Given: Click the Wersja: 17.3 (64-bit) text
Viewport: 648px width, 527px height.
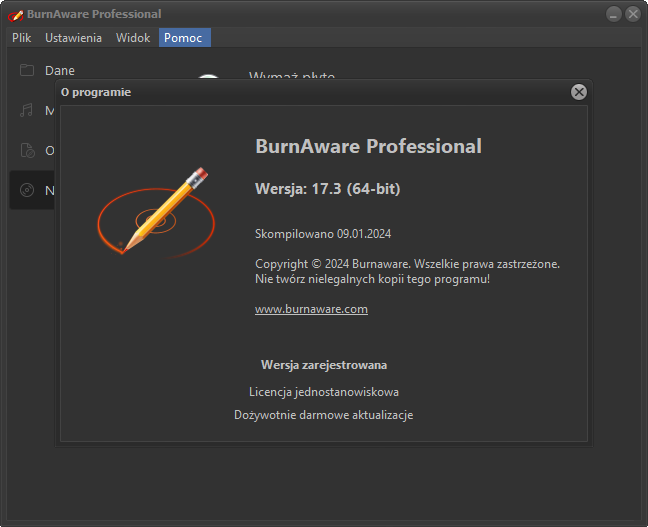Looking at the screenshot, I should click(328, 189).
